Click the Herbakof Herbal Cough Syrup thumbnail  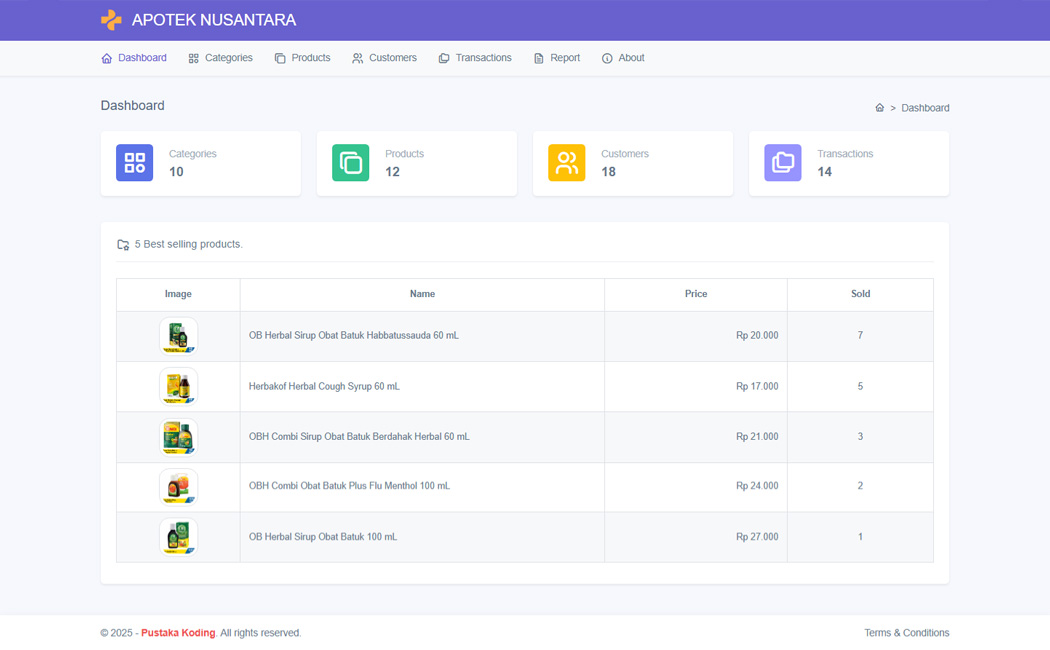tap(178, 386)
